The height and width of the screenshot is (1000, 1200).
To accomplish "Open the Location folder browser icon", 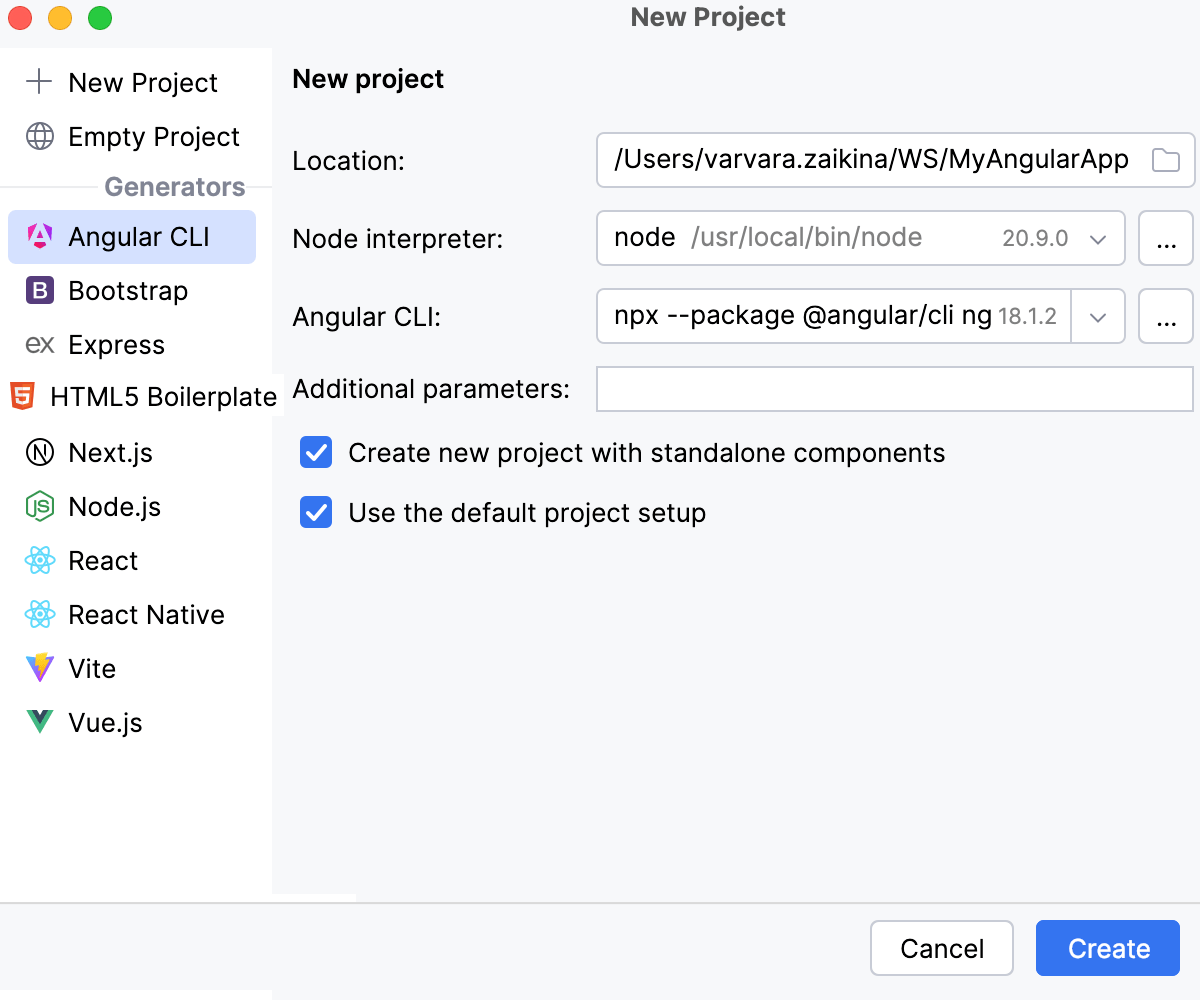I will click(x=1168, y=160).
